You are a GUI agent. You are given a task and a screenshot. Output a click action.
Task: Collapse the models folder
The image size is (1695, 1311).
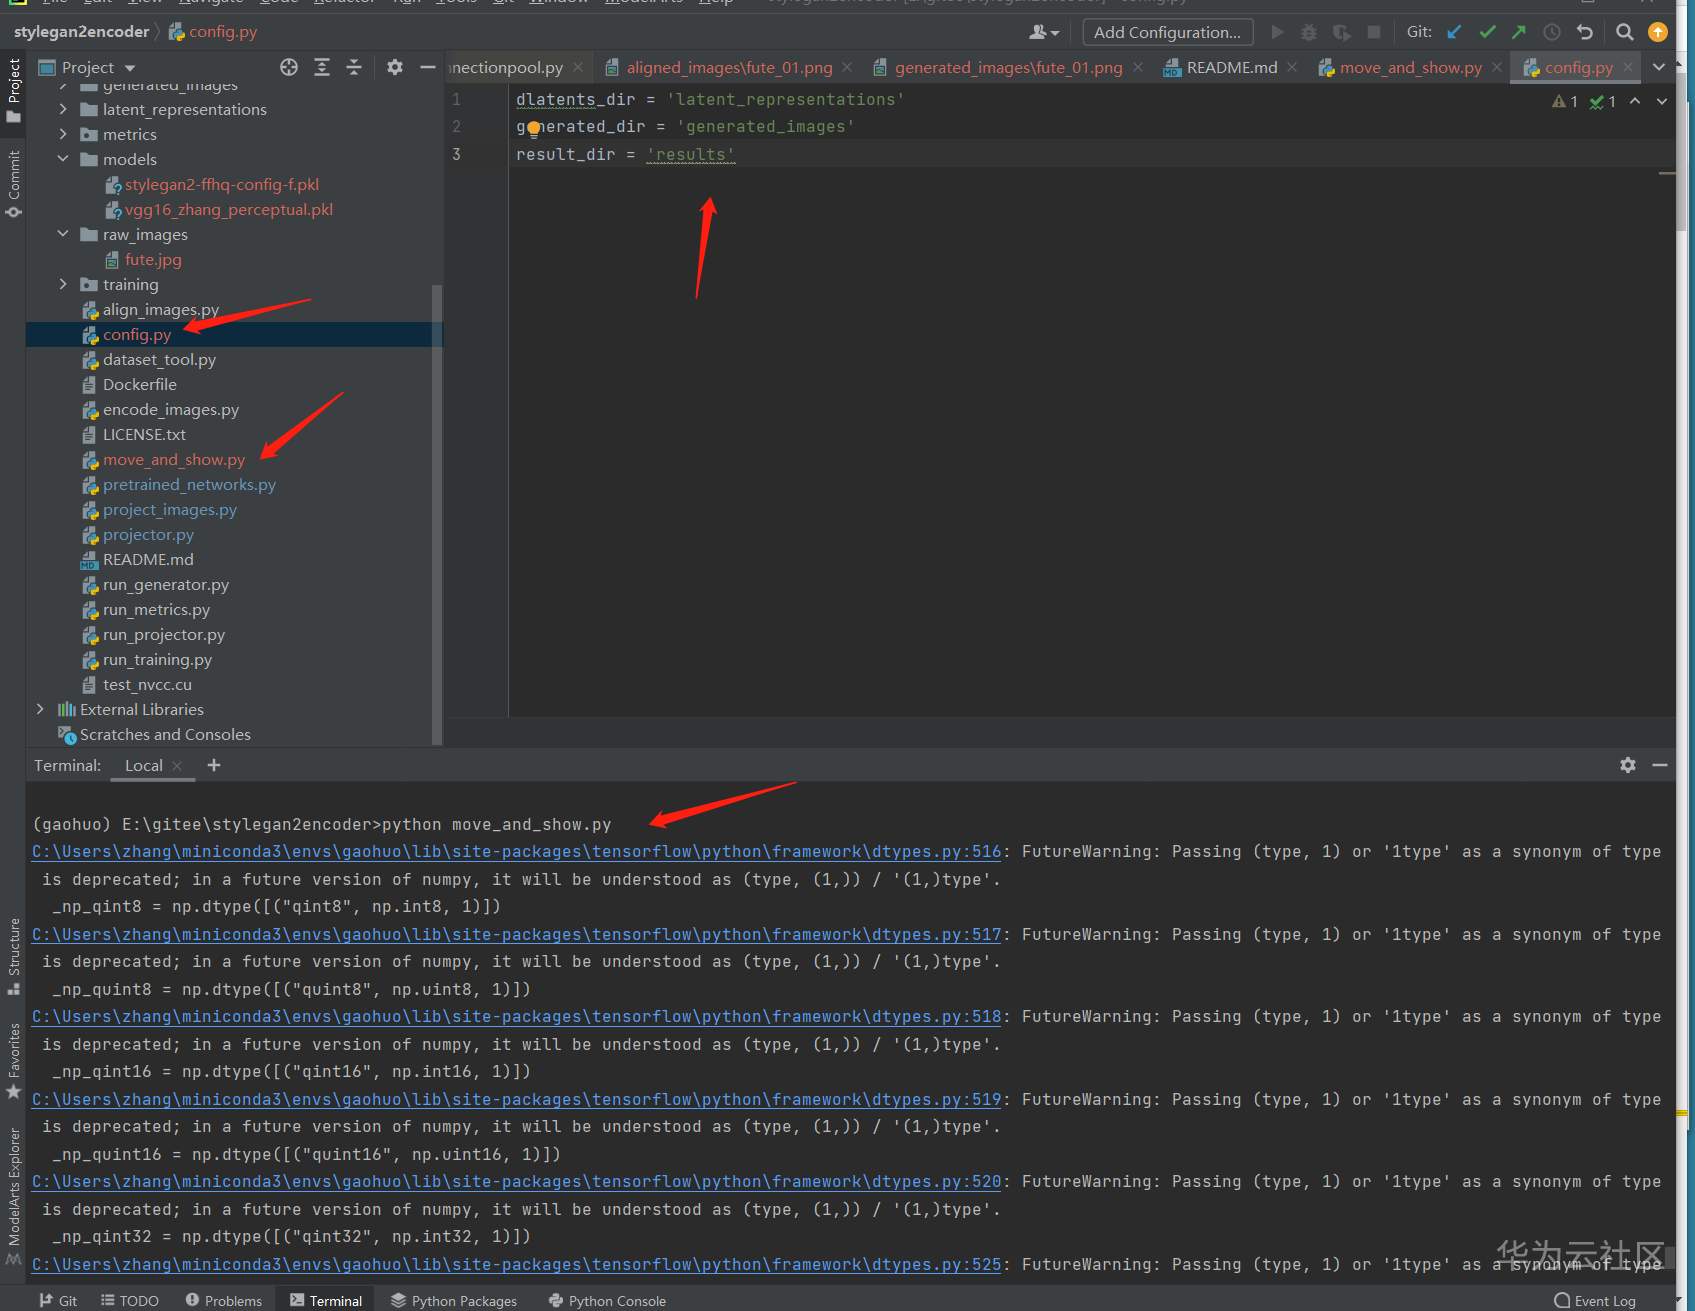click(63, 159)
